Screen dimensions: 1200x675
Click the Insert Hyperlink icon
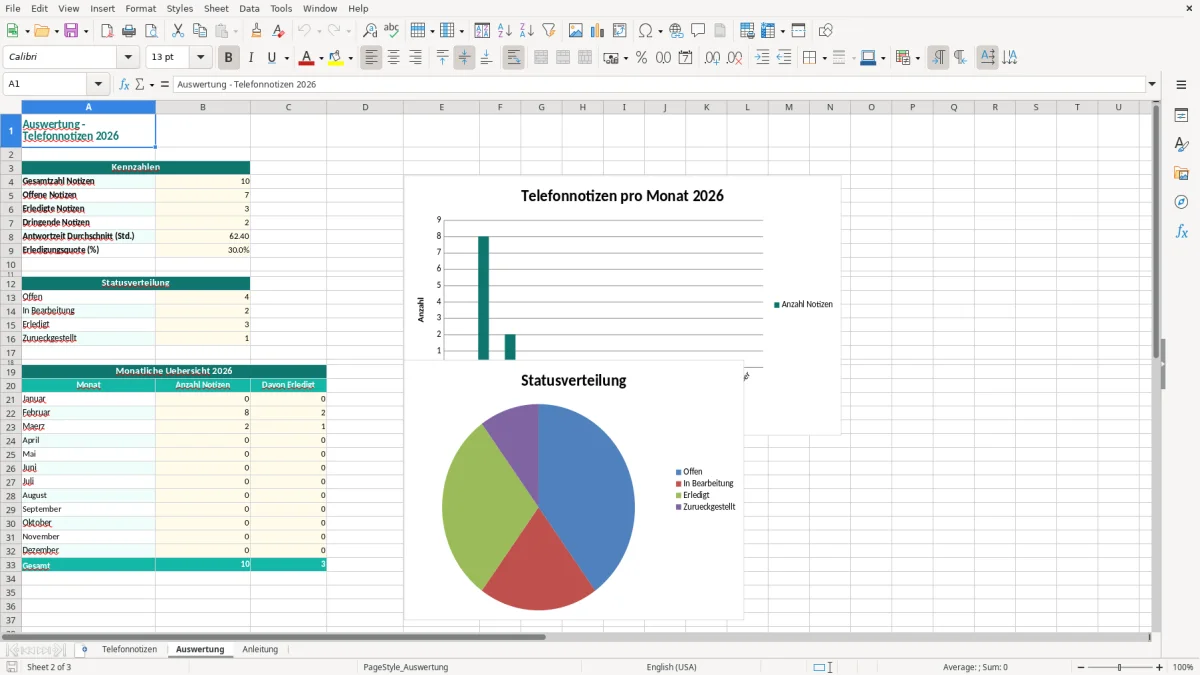click(676, 31)
